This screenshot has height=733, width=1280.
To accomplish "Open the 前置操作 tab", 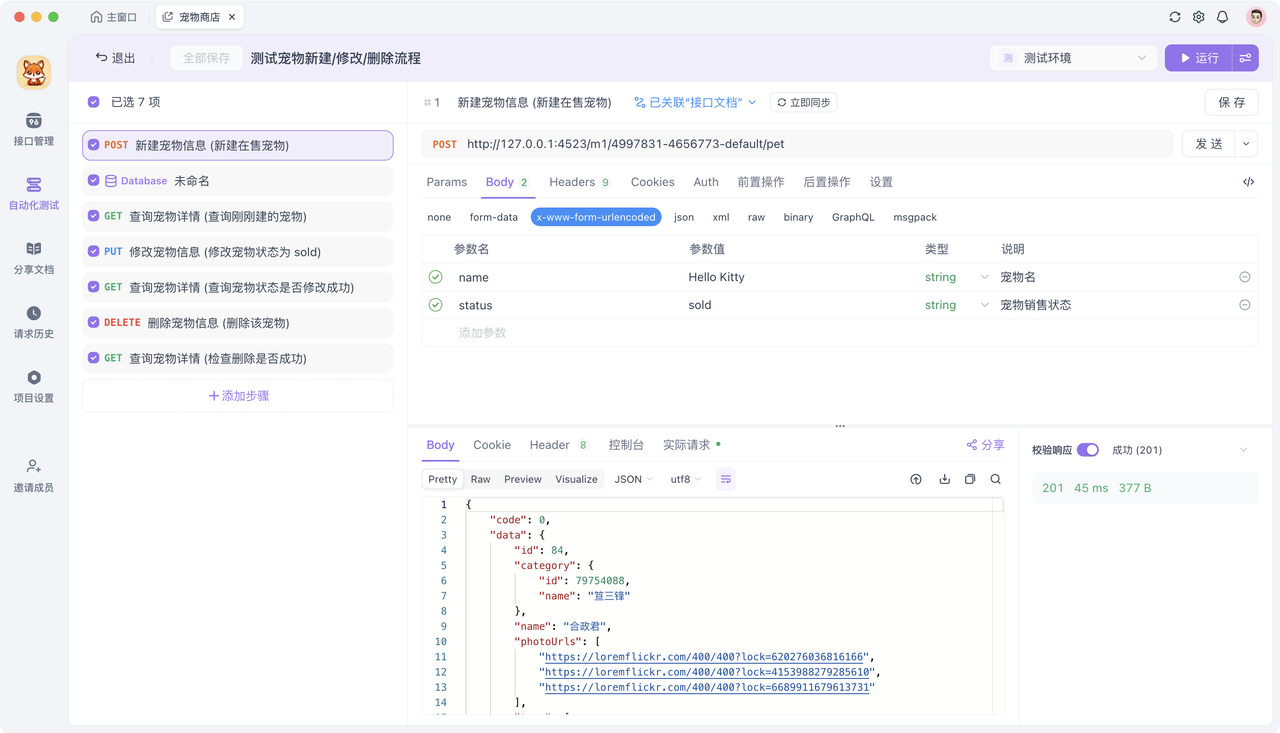I will pos(761,182).
